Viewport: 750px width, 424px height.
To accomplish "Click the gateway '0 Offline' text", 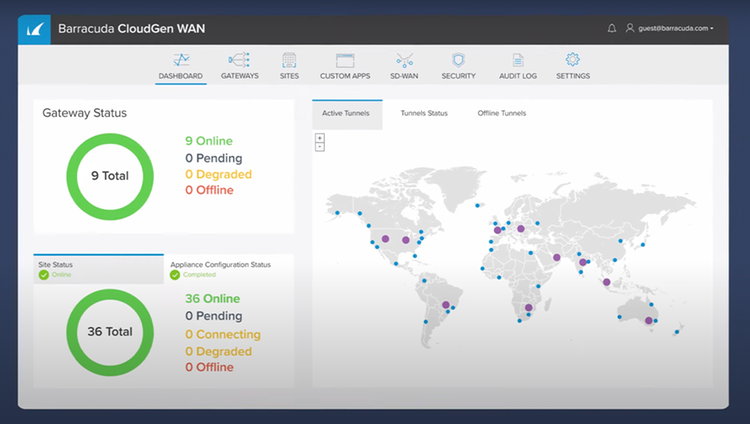I will point(210,190).
